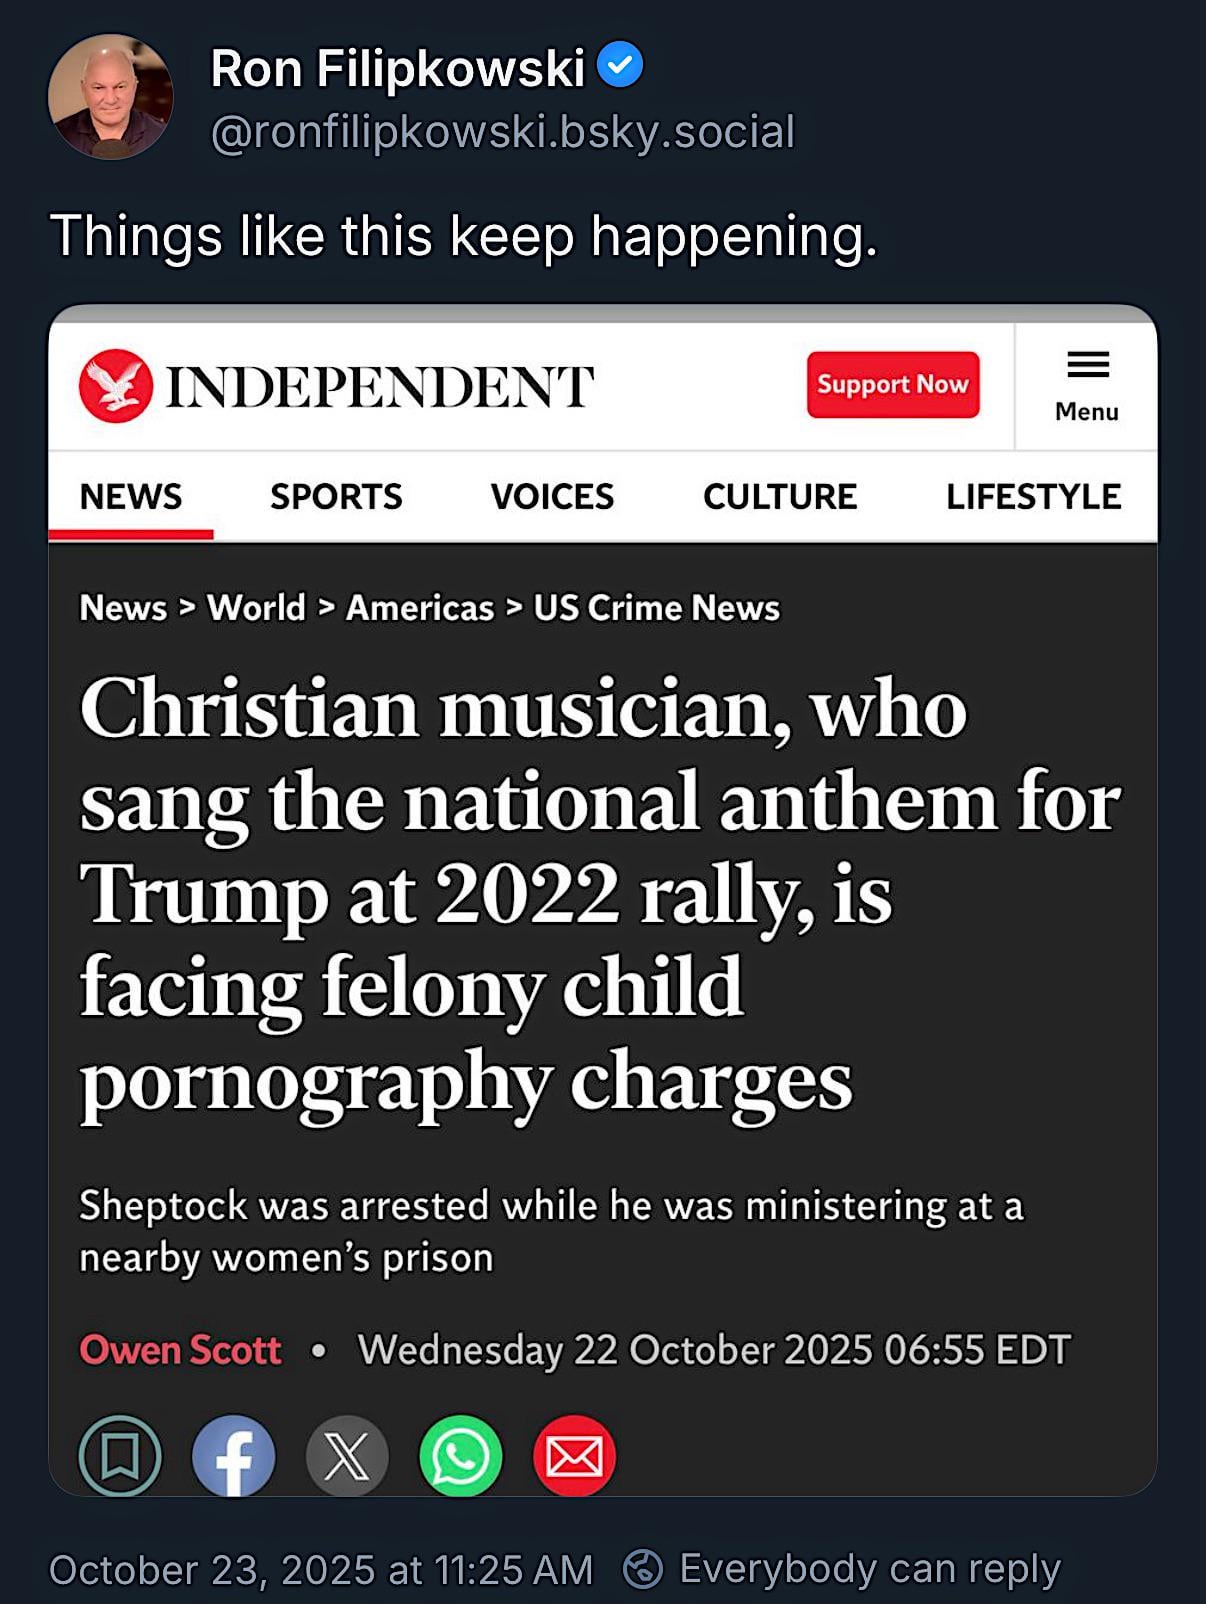Image resolution: width=1206 pixels, height=1604 pixels.
Task: Open the Americas breadcrumb link
Action: pos(420,608)
